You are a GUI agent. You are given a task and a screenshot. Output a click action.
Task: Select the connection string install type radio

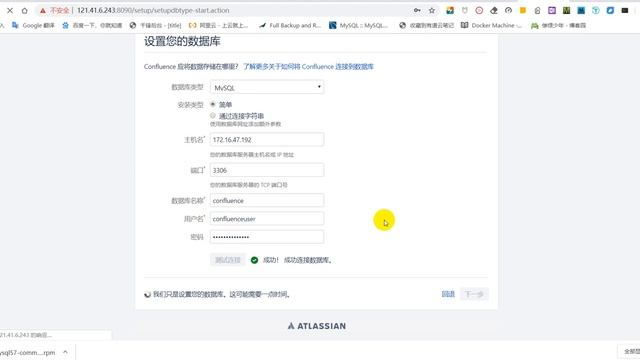tap(213, 116)
